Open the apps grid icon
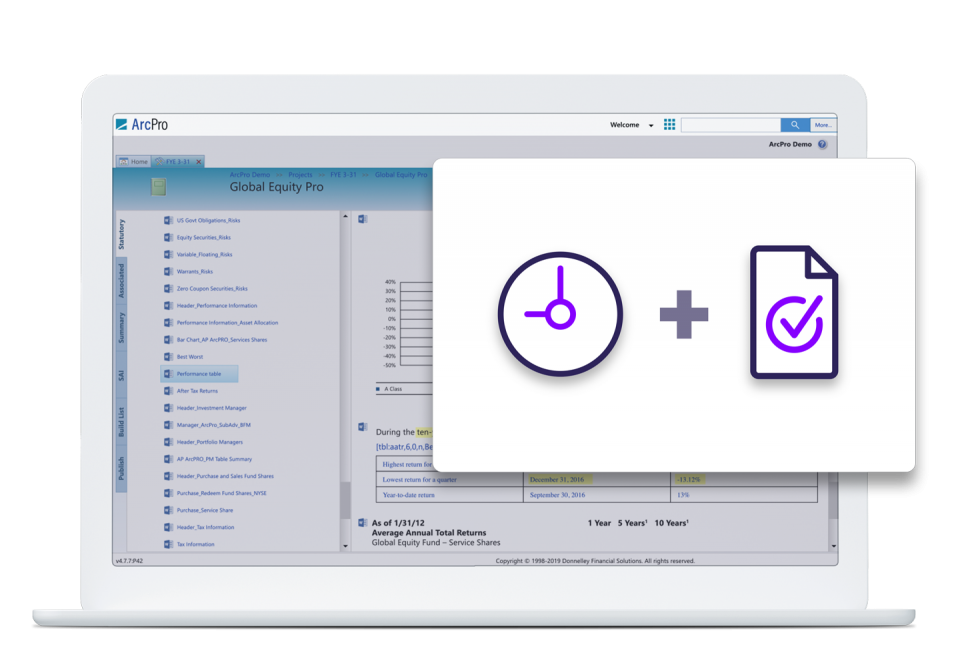This screenshot has width=962, height=659. pyautogui.click(x=670, y=125)
